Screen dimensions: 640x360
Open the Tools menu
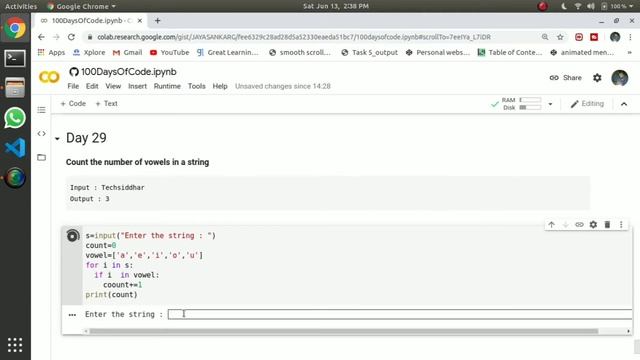[196, 86]
